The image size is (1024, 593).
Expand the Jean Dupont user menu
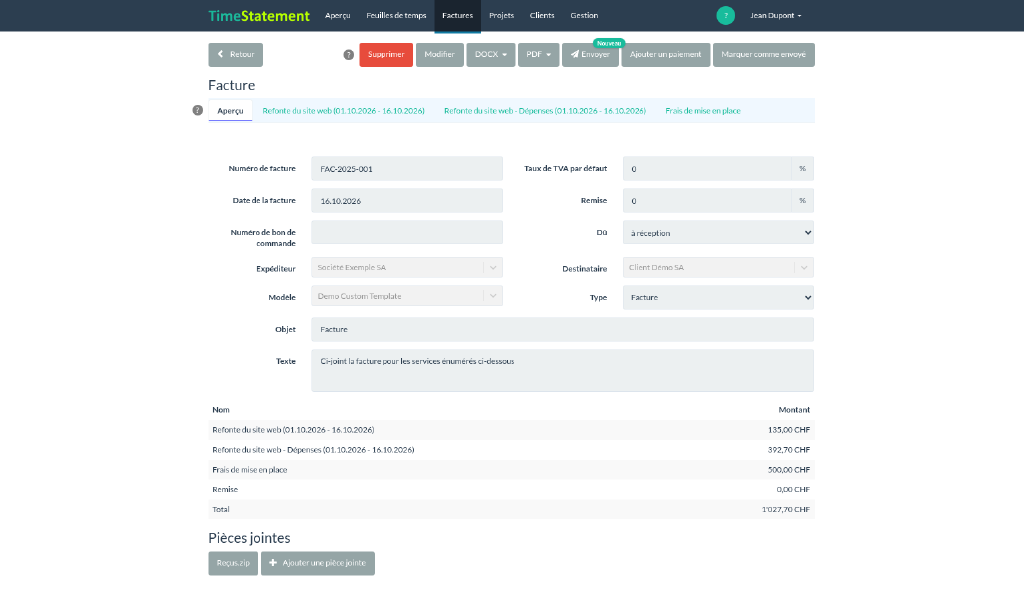775,16
